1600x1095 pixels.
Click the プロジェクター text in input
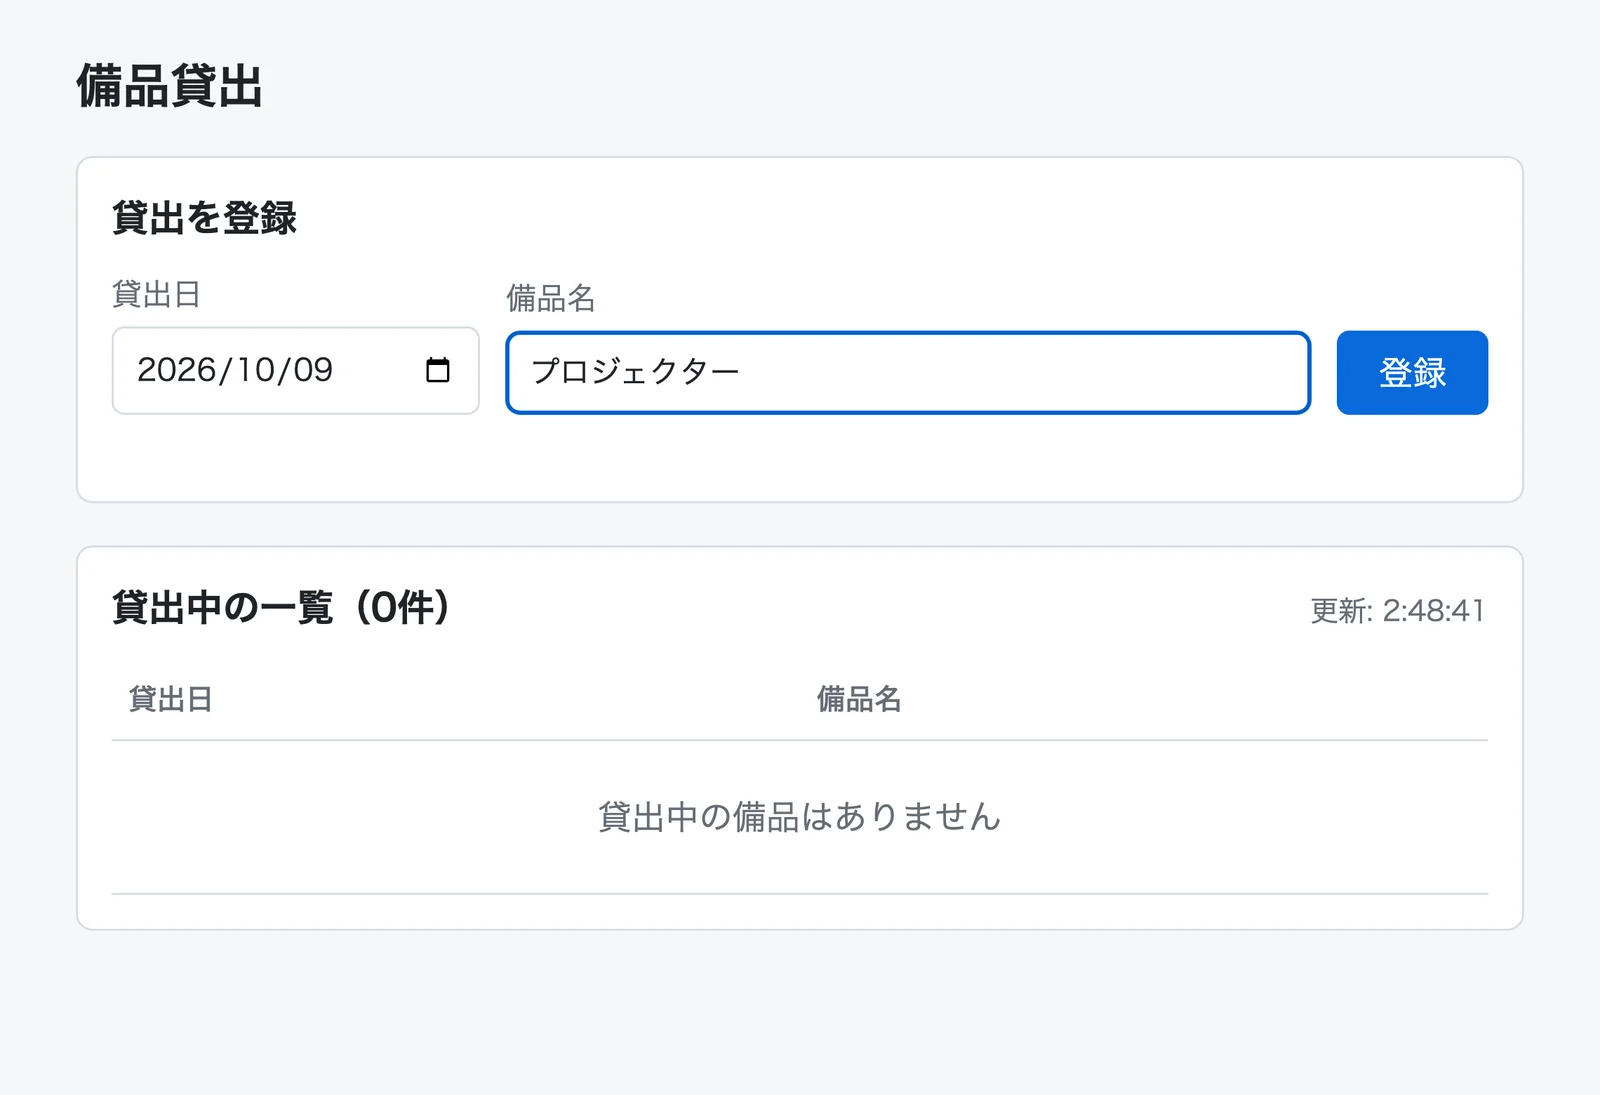(x=635, y=372)
